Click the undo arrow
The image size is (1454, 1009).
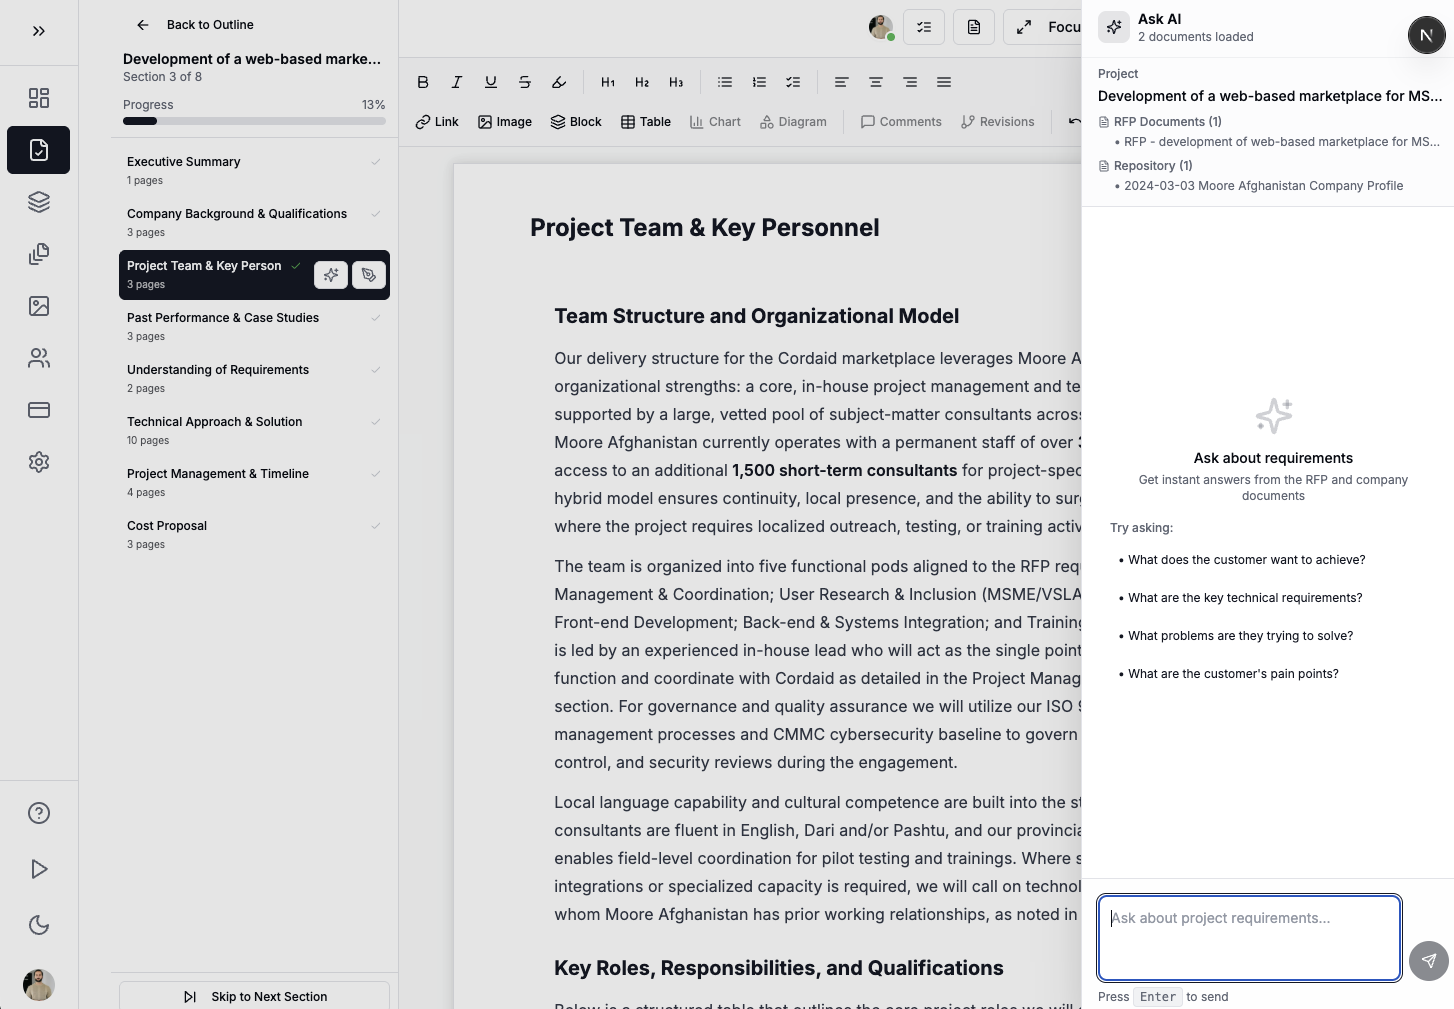[1074, 122]
